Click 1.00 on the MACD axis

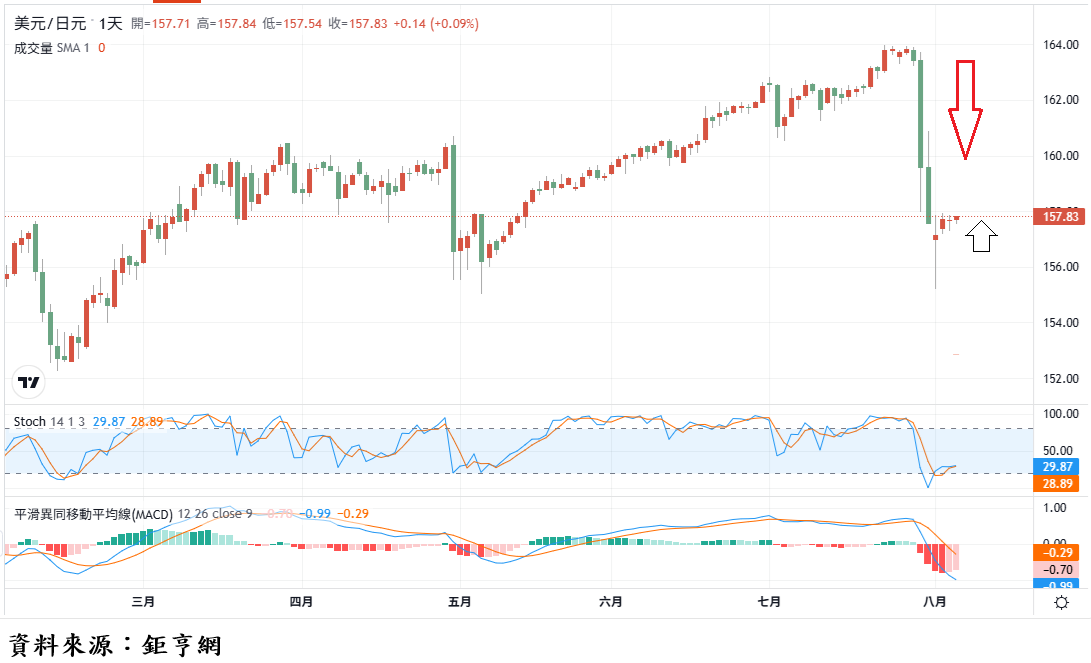(1055, 508)
